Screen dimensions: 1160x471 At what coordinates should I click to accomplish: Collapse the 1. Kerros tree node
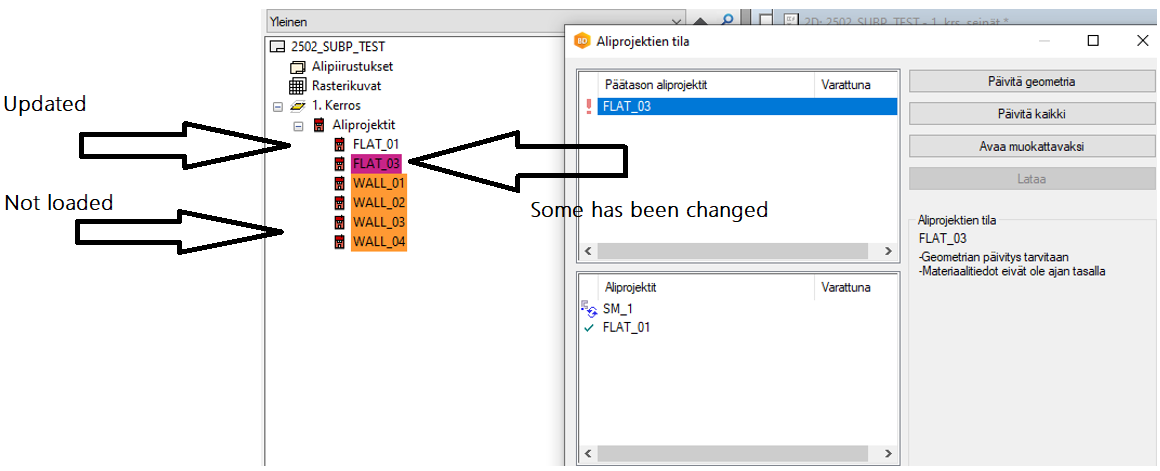(277, 106)
